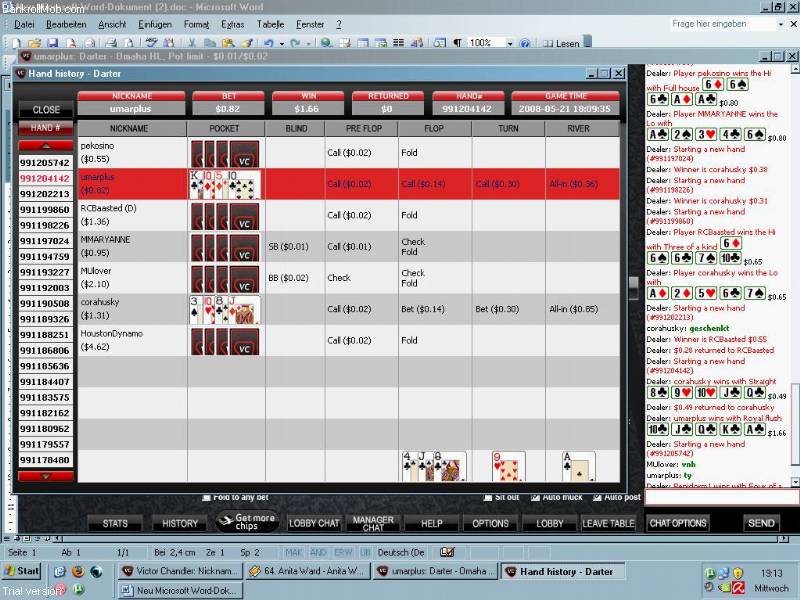Click the HISTORY button
800x600 pixels.
[x=180, y=523]
